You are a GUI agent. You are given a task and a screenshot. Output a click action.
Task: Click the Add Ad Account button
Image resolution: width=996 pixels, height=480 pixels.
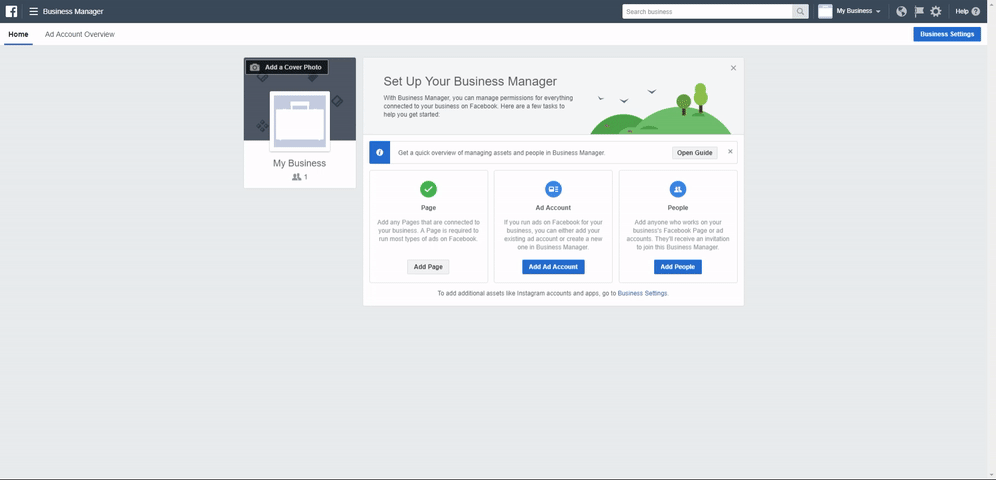(x=553, y=267)
